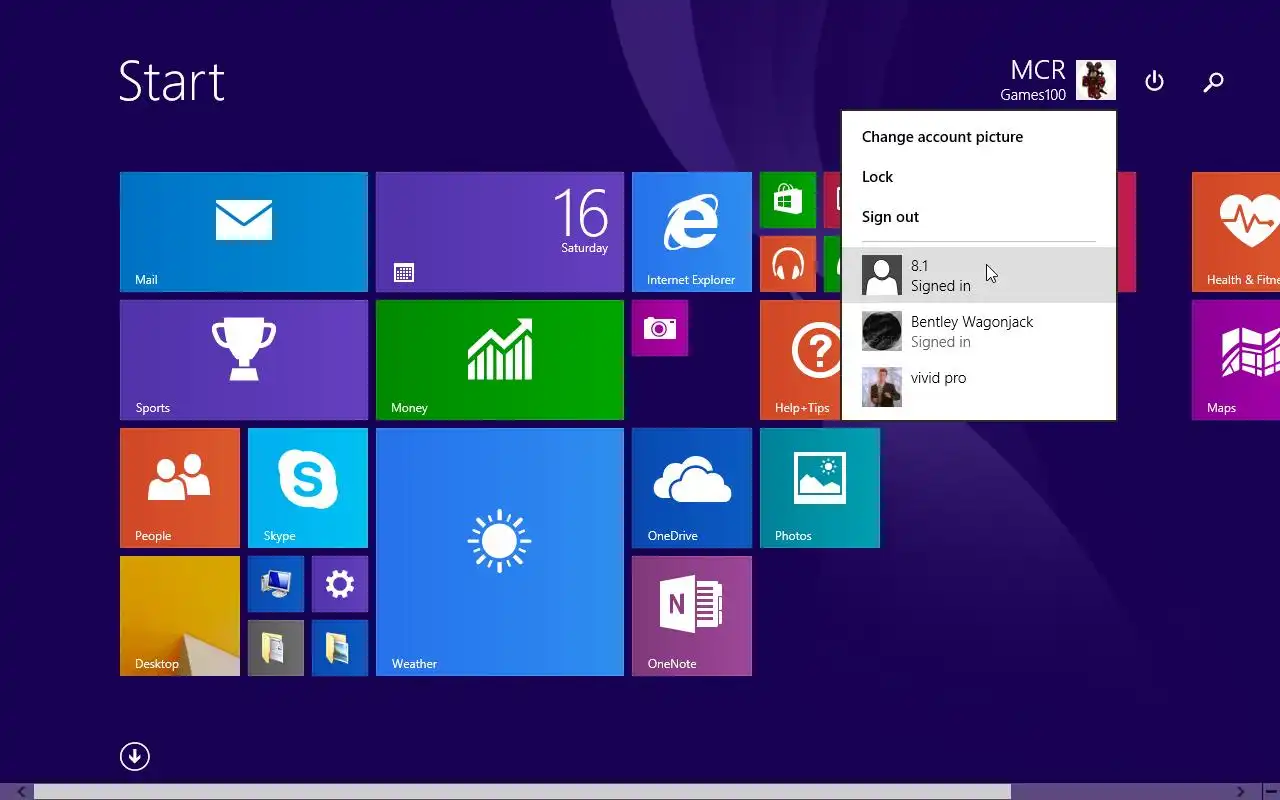Open the Photos tile

(x=820, y=488)
